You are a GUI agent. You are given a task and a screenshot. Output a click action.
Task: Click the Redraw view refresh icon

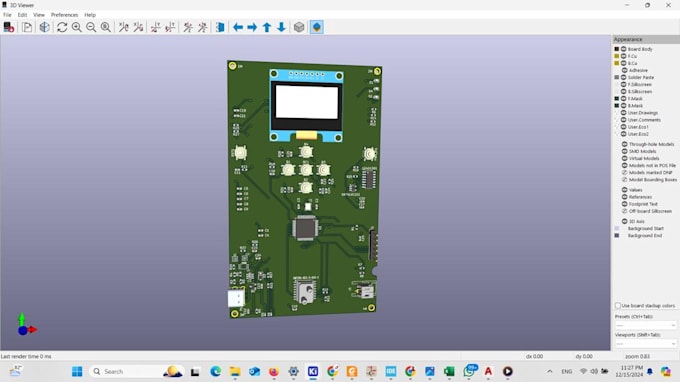point(62,27)
